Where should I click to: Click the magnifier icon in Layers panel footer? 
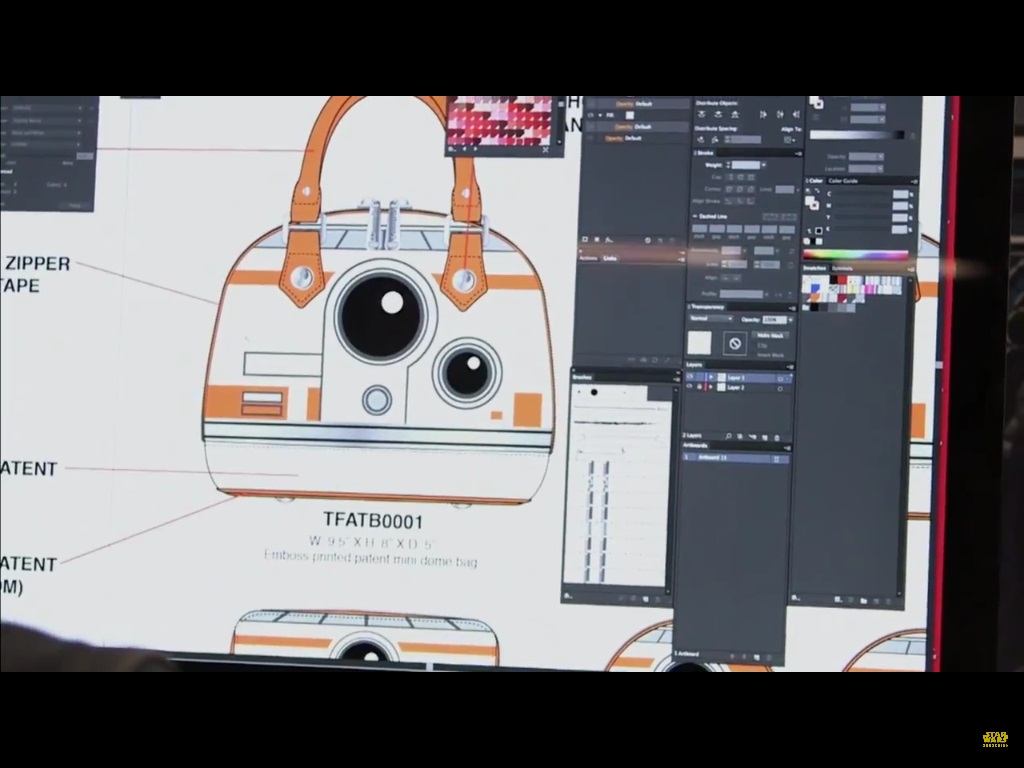point(728,437)
